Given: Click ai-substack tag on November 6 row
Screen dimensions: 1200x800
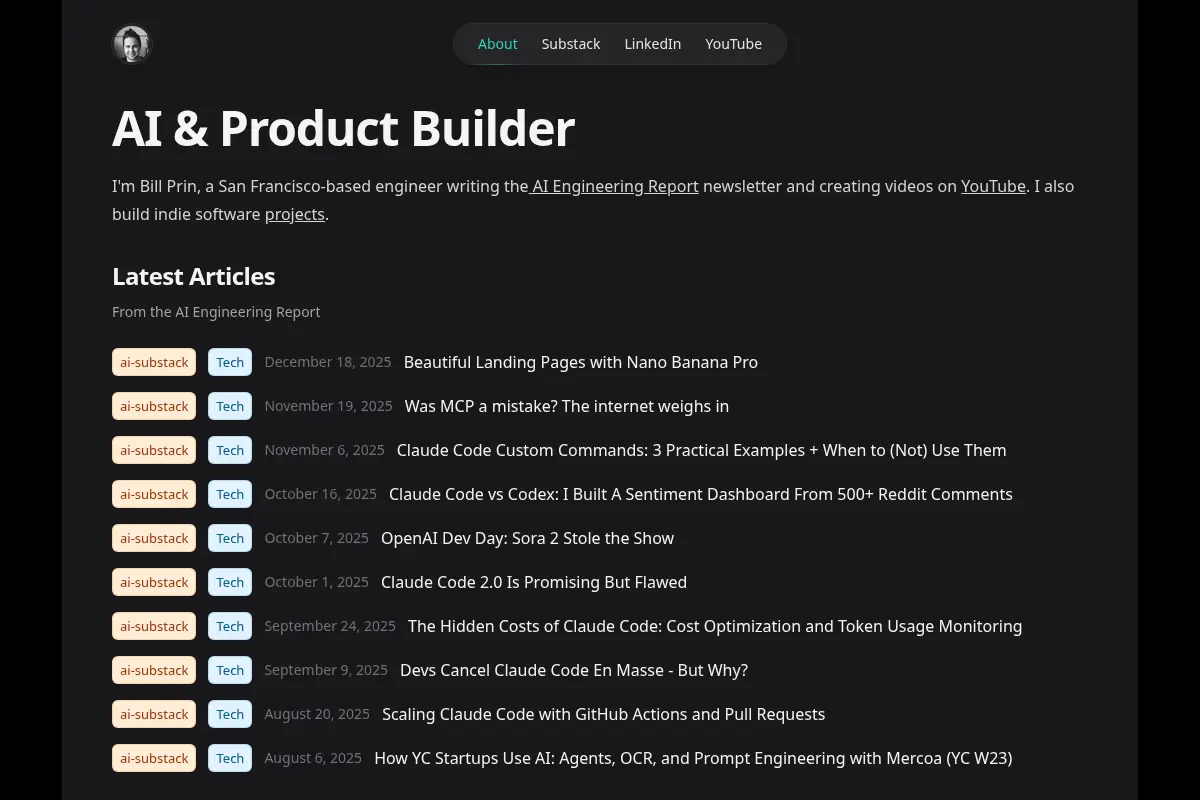Looking at the screenshot, I should click(x=154, y=450).
